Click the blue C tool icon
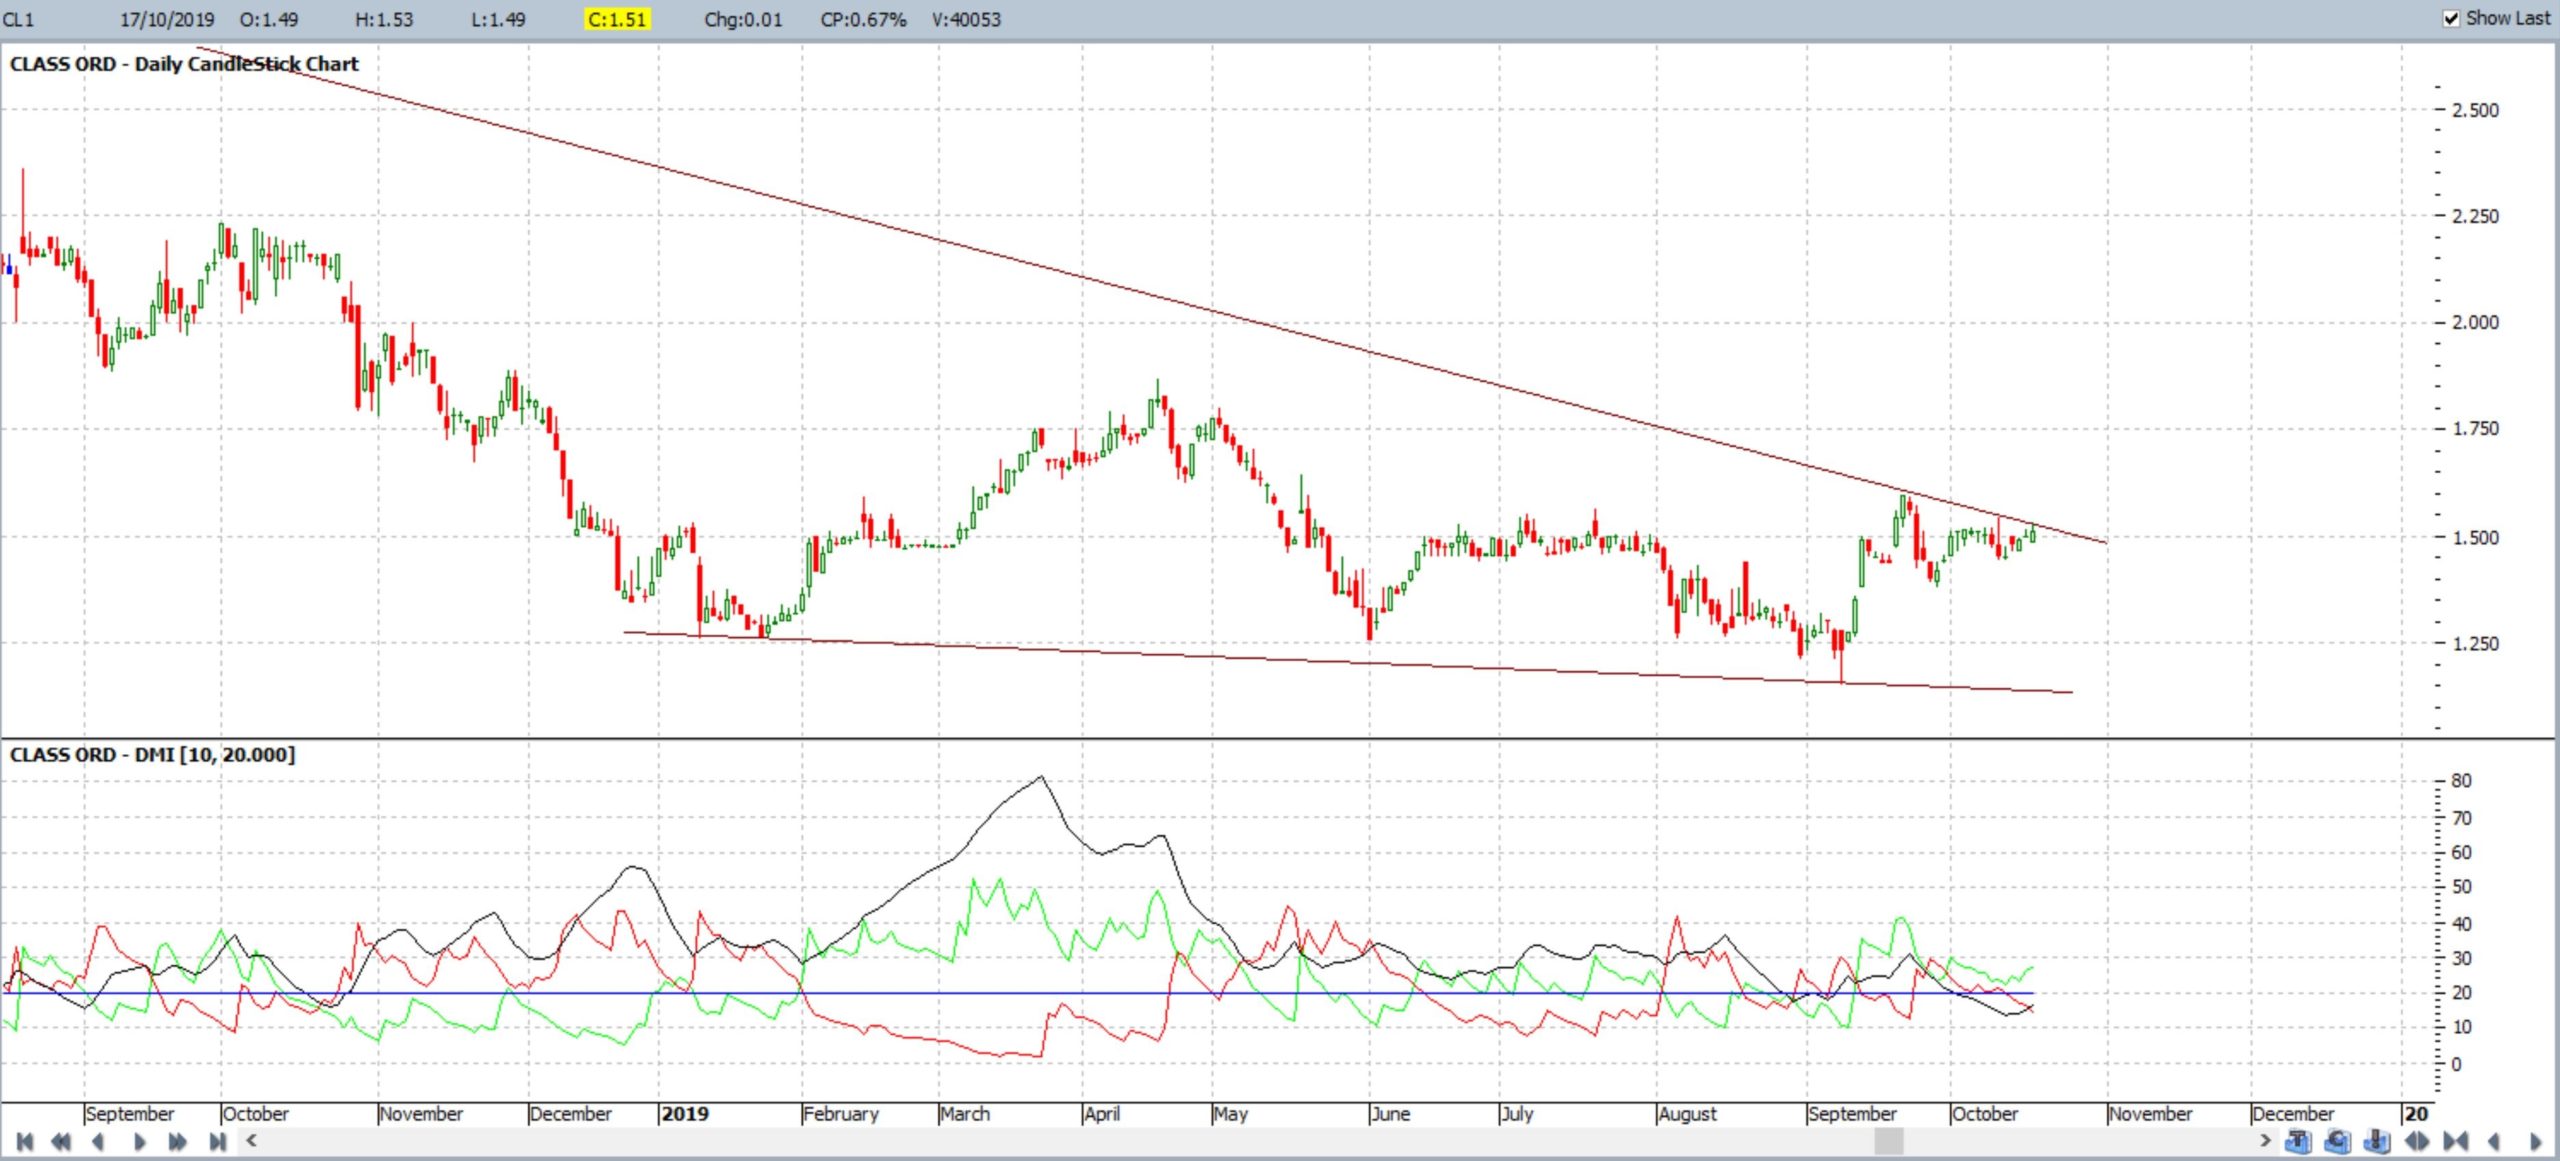The image size is (2560, 1161). point(2338,1141)
